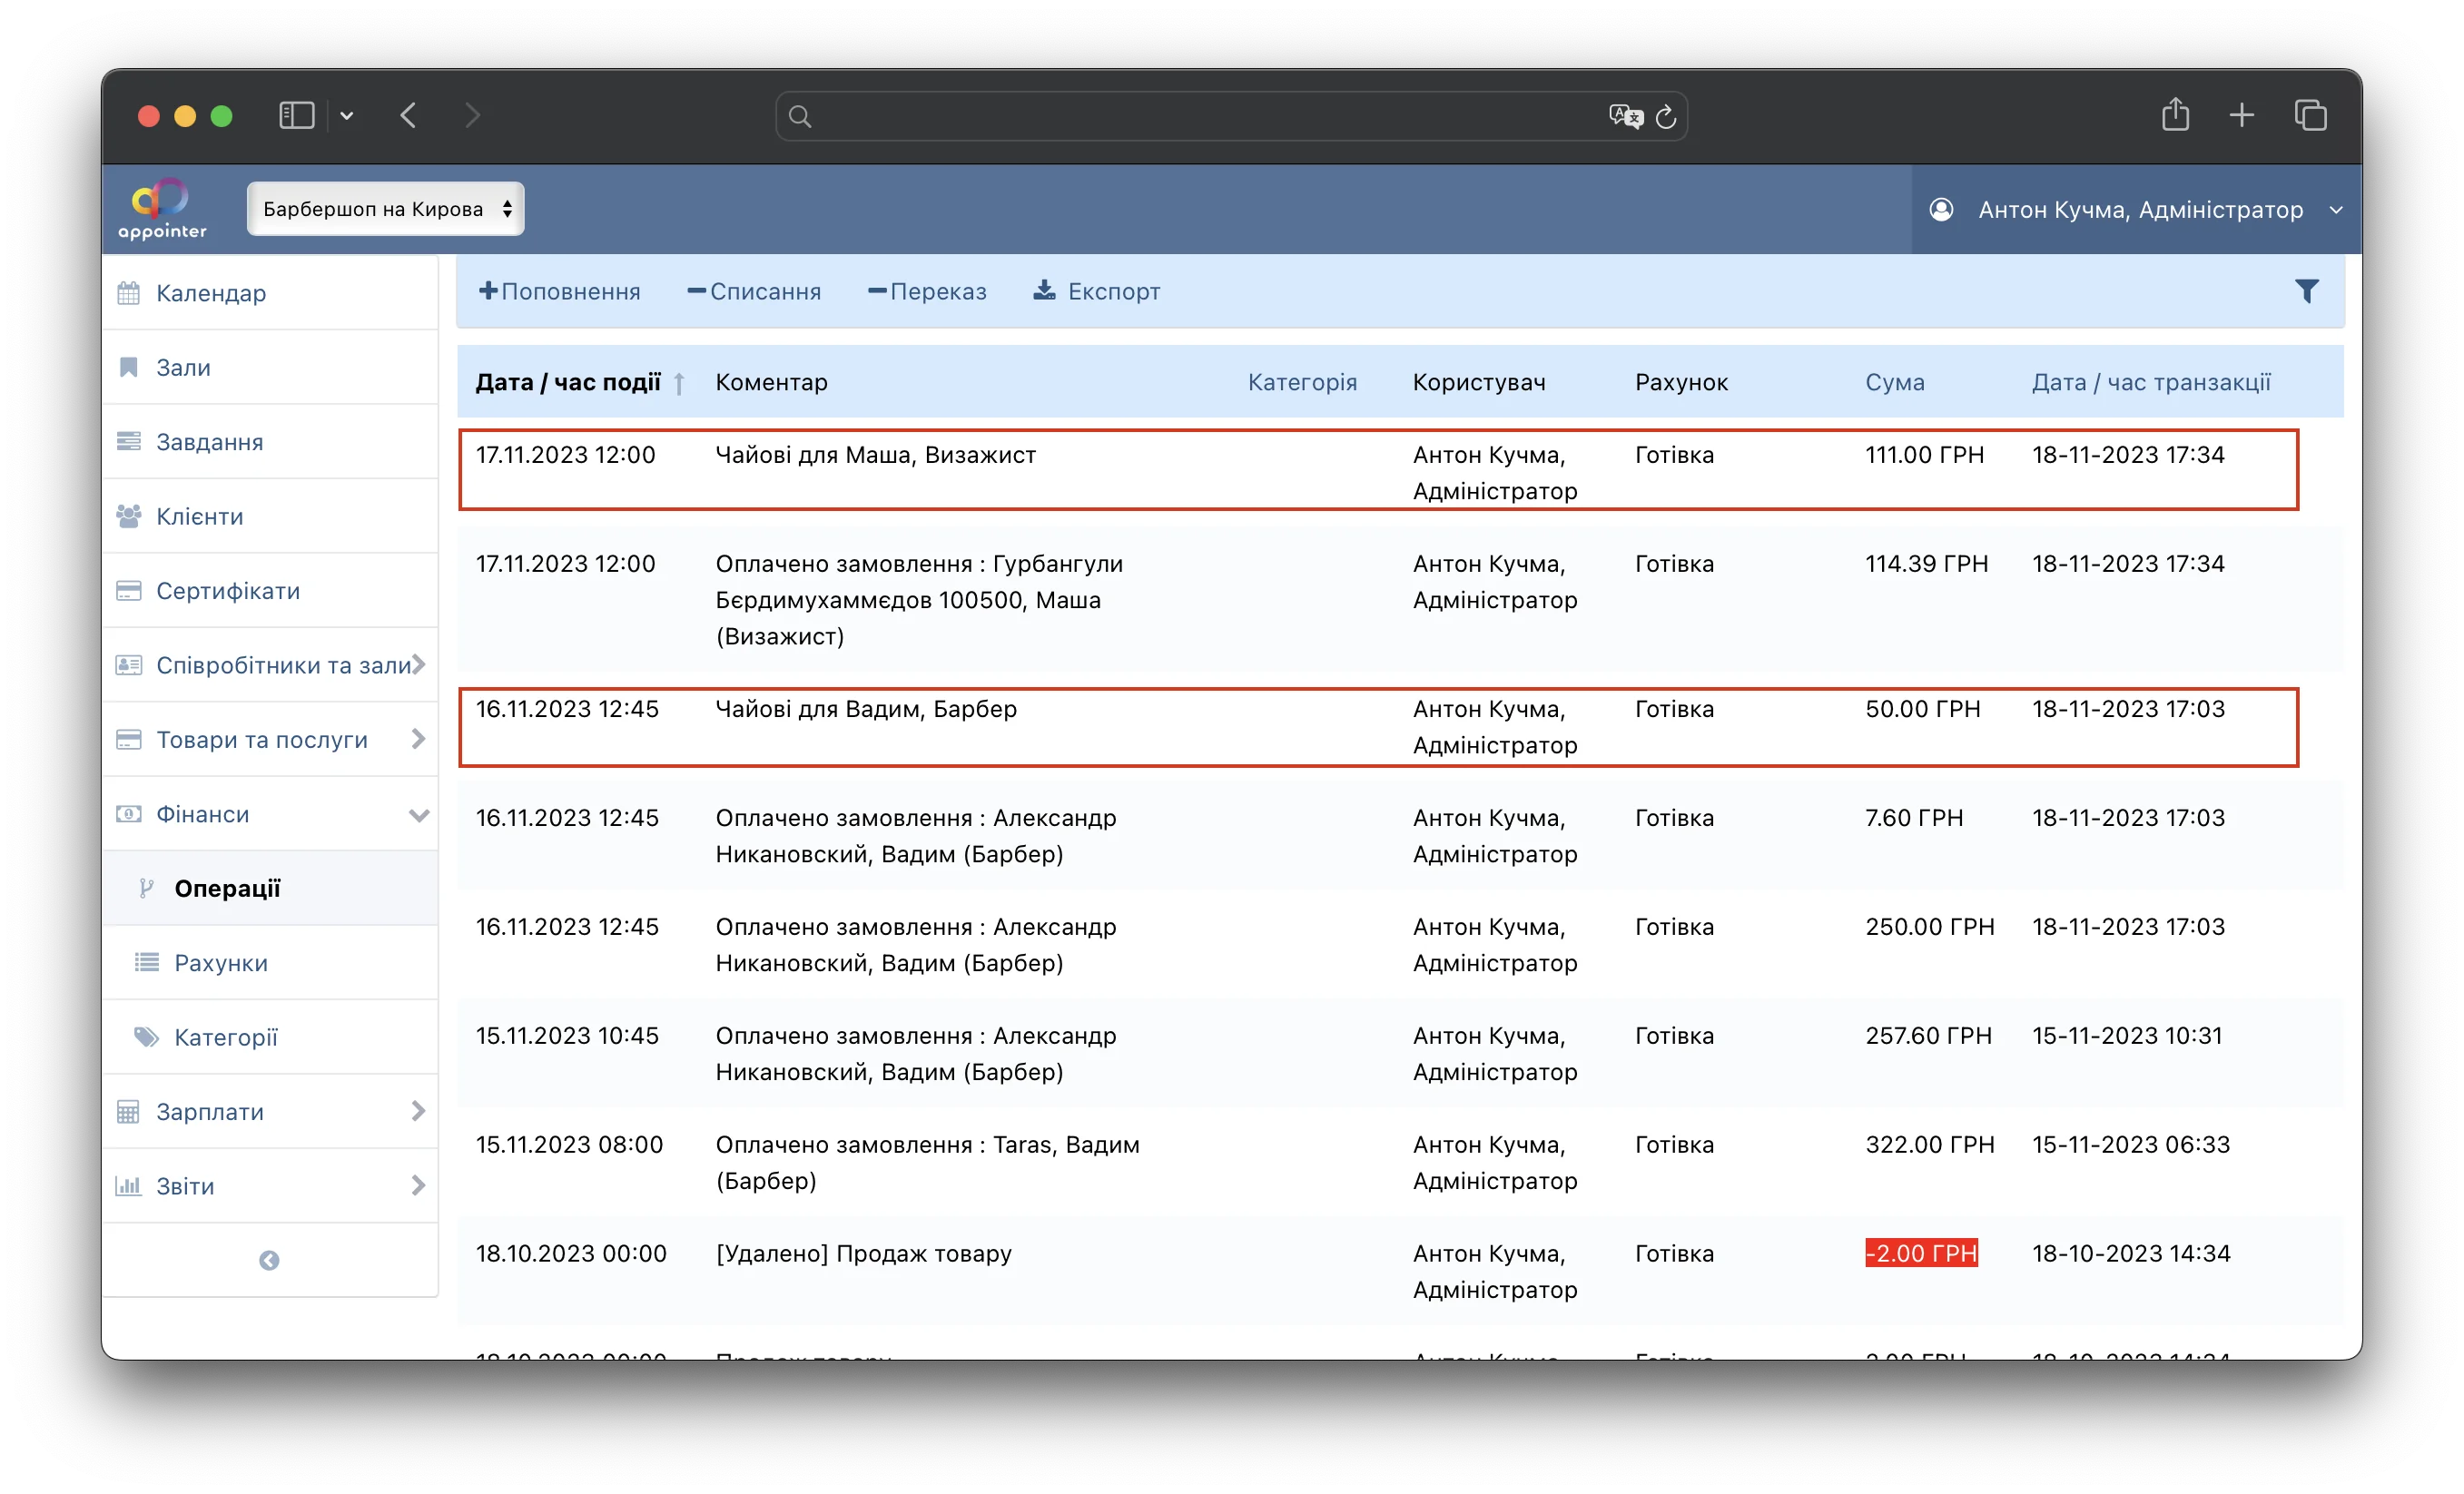This screenshot has width=2464, height=1494.
Task: Click the Чайові для Маша, Визажист comment
Action: tap(875, 455)
